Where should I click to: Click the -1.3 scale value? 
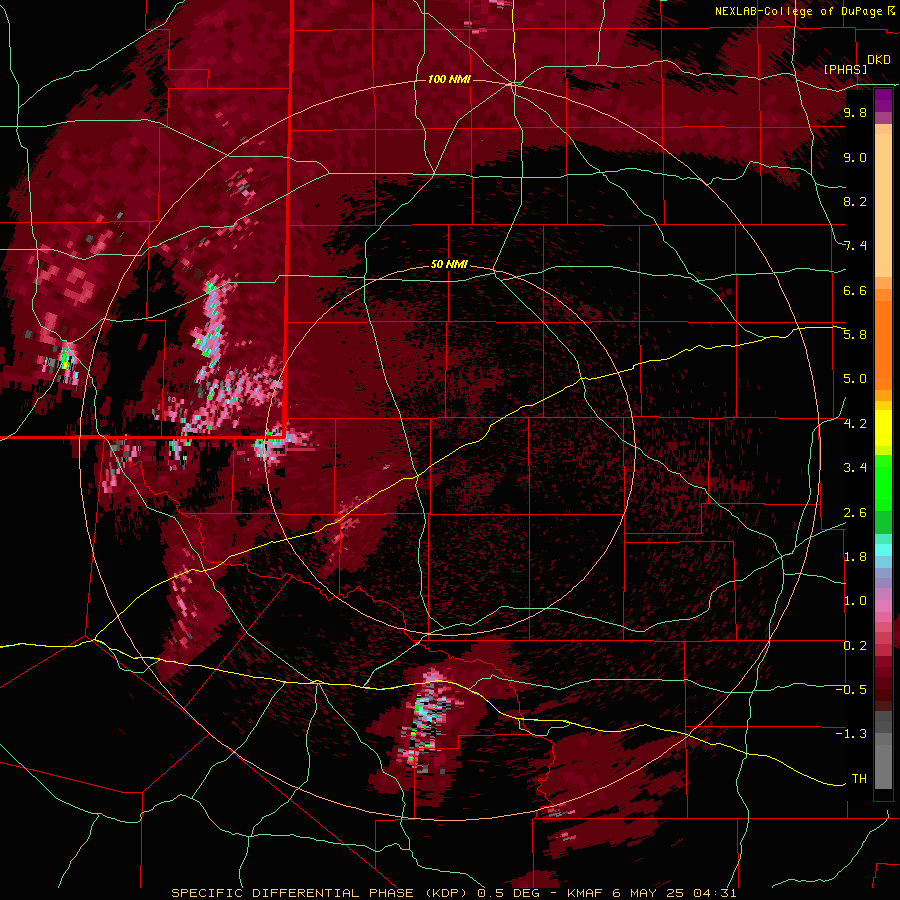(851, 734)
